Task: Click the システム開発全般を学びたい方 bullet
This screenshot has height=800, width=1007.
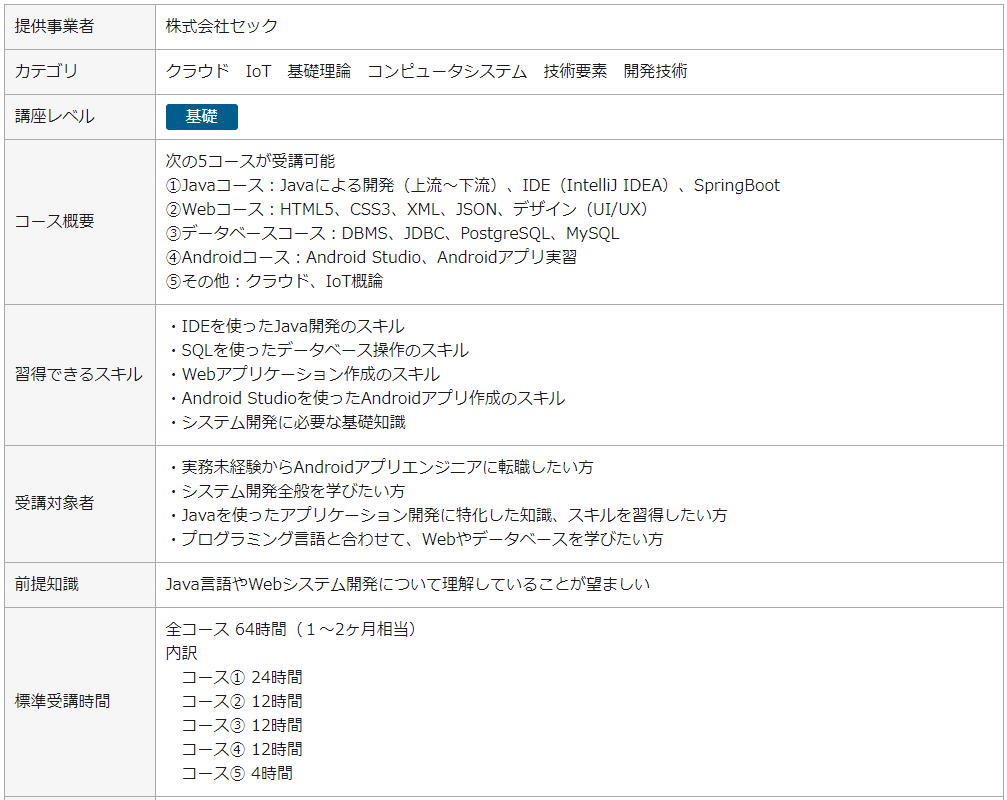Action: coord(286,491)
